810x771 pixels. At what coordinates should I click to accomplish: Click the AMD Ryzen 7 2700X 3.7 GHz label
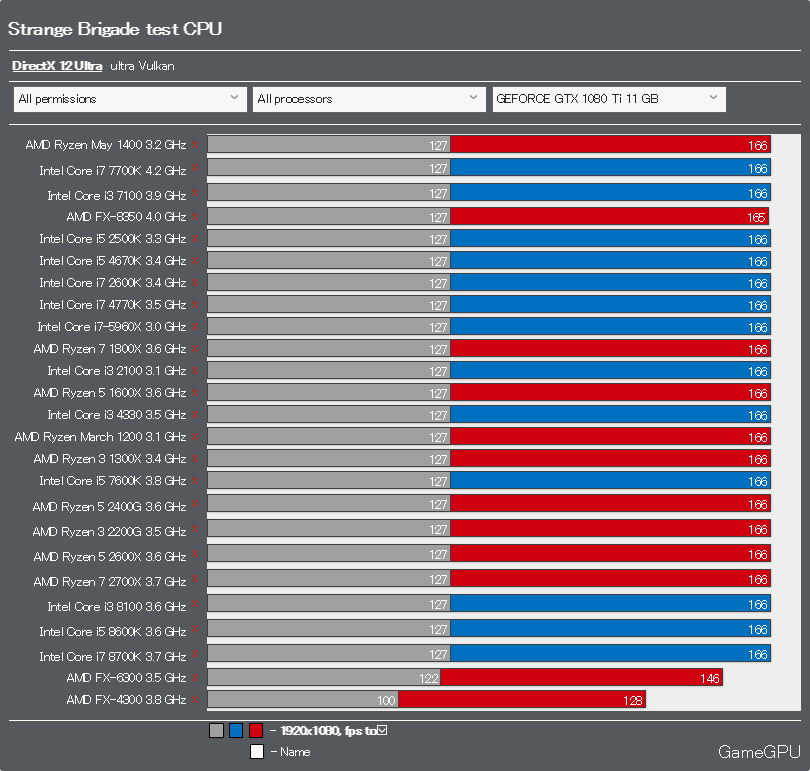110,581
